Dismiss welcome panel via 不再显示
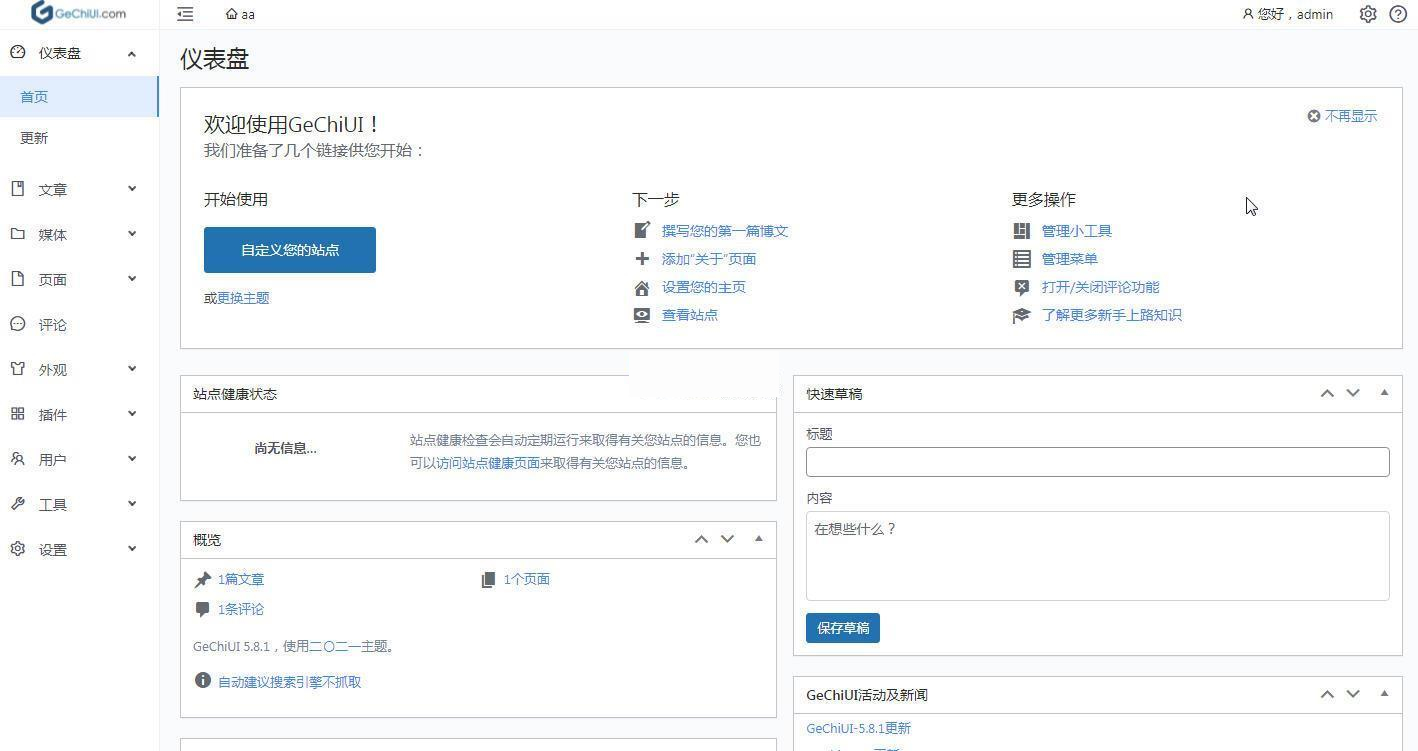Screen dimensions: 1418x751 click(1342, 116)
